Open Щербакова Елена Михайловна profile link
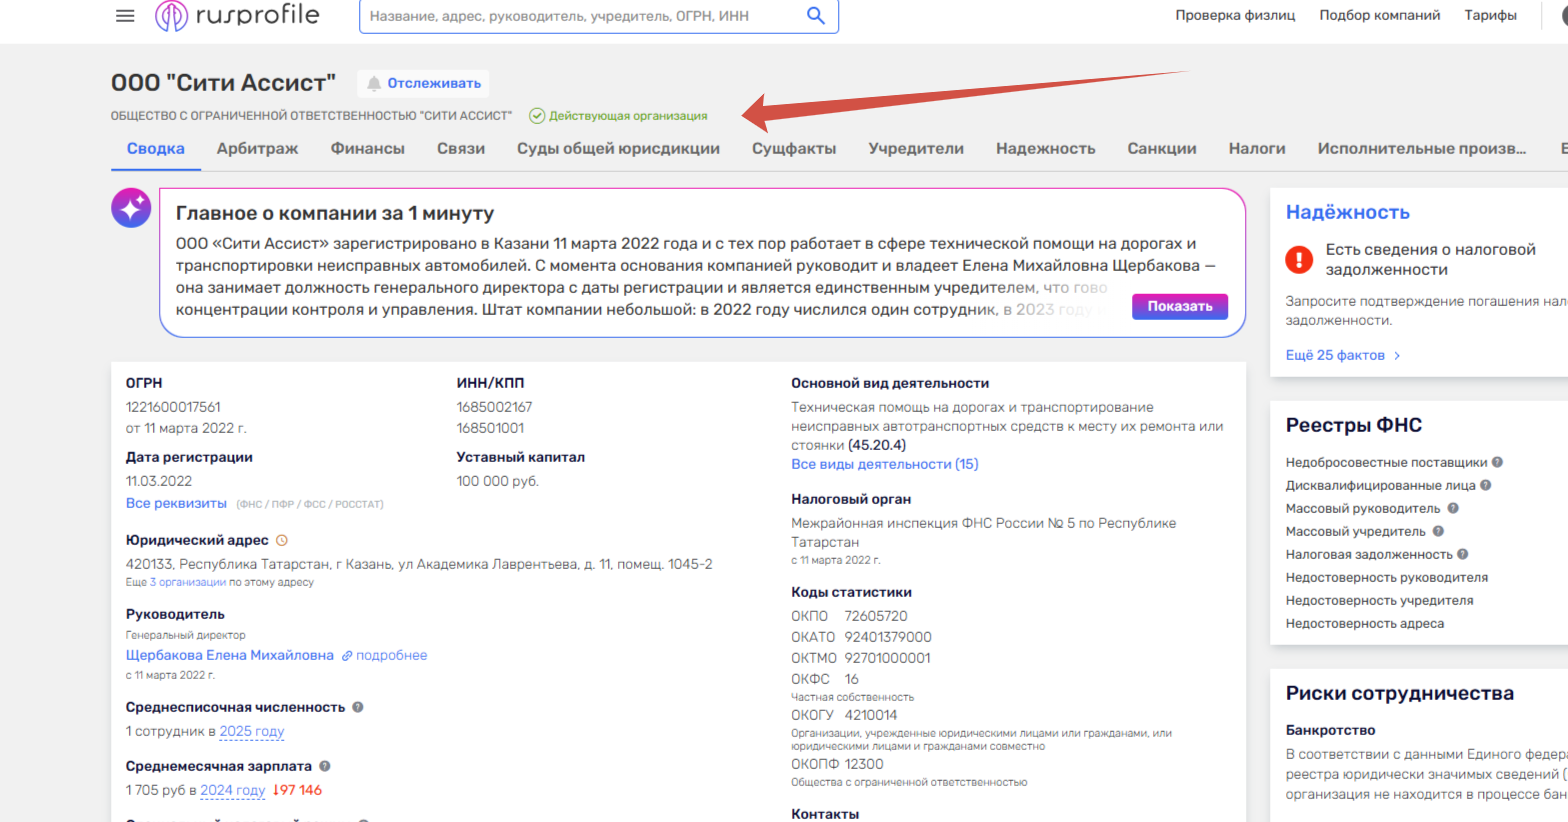The width and height of the screenshot is (1568, 822). point(230,655)
